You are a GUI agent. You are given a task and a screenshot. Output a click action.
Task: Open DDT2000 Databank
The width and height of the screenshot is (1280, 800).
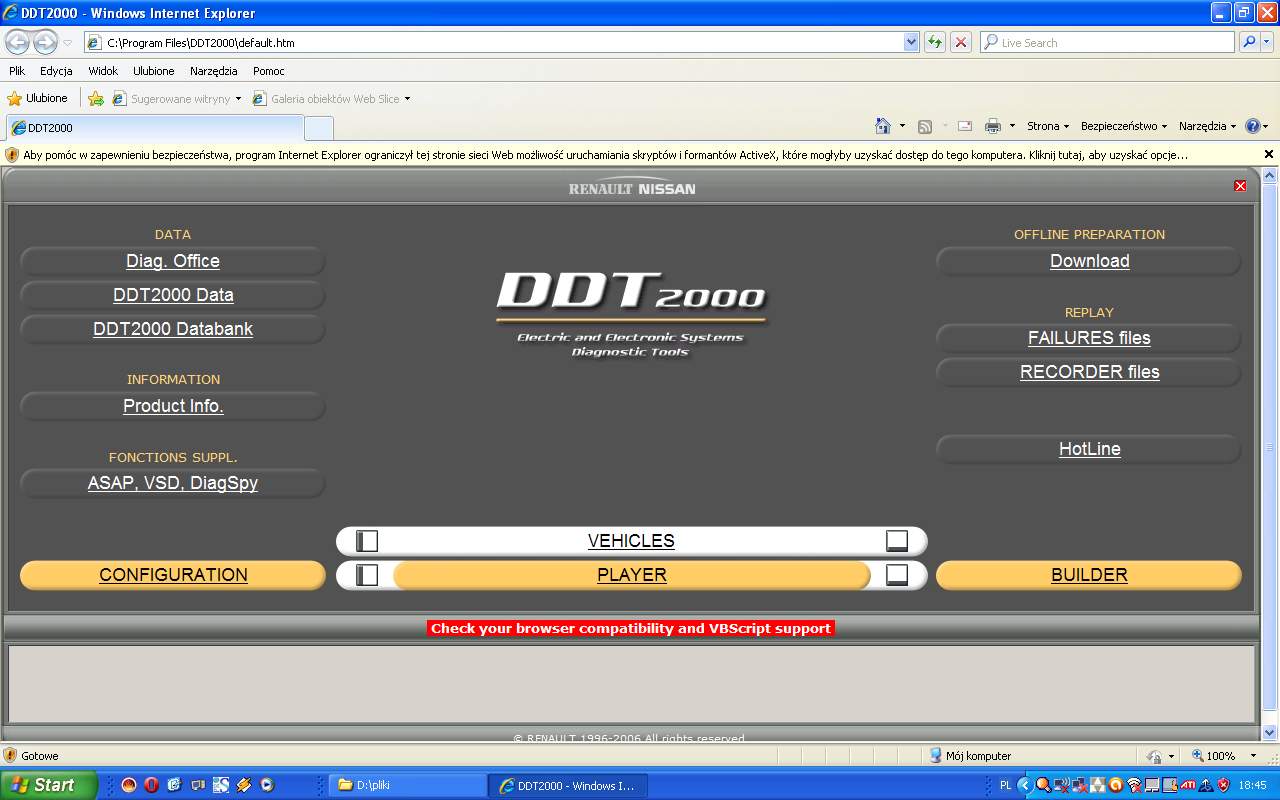pos(173,329)
